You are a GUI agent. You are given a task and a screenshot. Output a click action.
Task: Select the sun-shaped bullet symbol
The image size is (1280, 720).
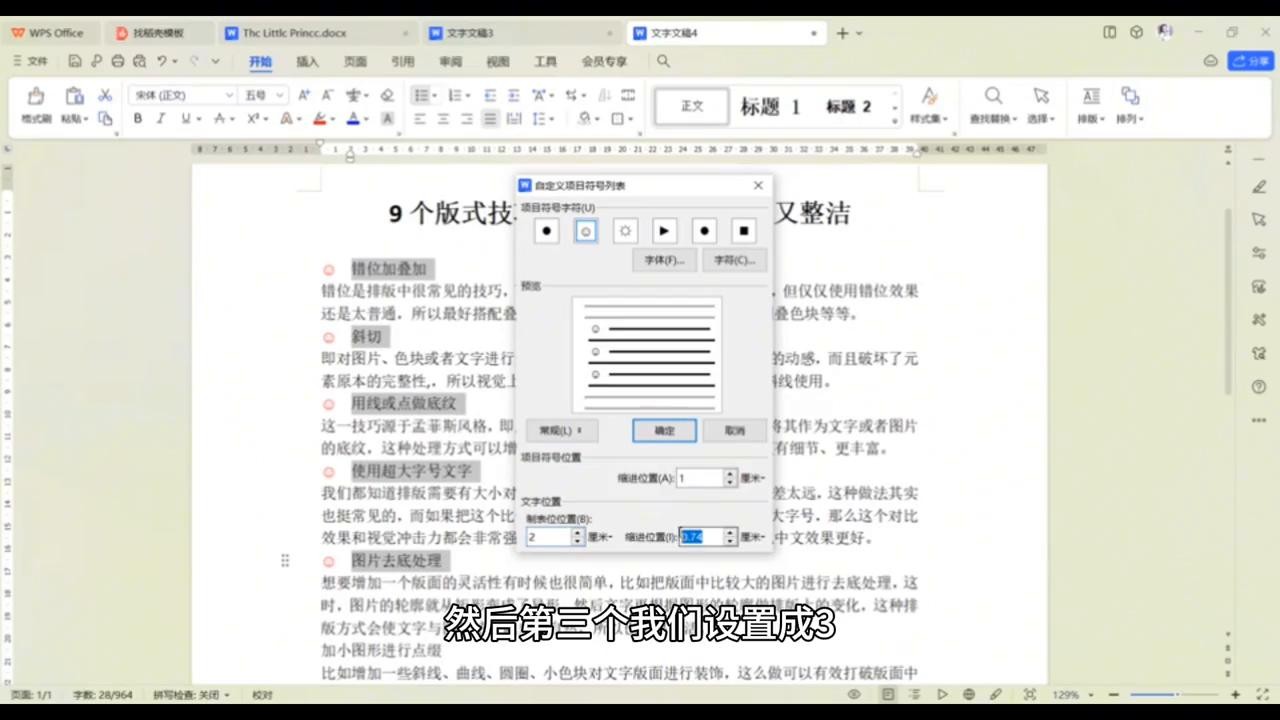point(625,231)
